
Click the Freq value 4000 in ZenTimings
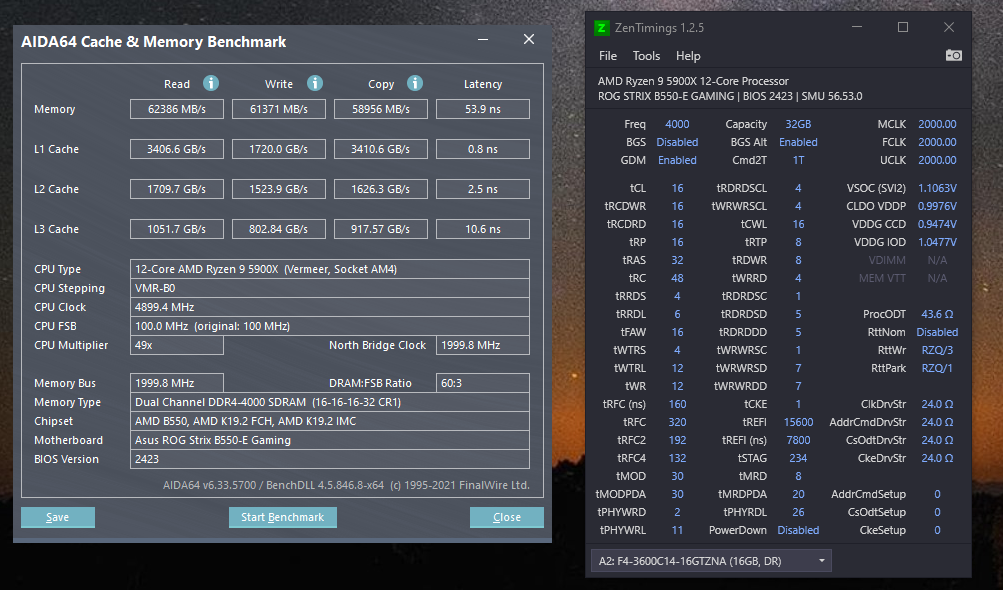click(677, 124)
